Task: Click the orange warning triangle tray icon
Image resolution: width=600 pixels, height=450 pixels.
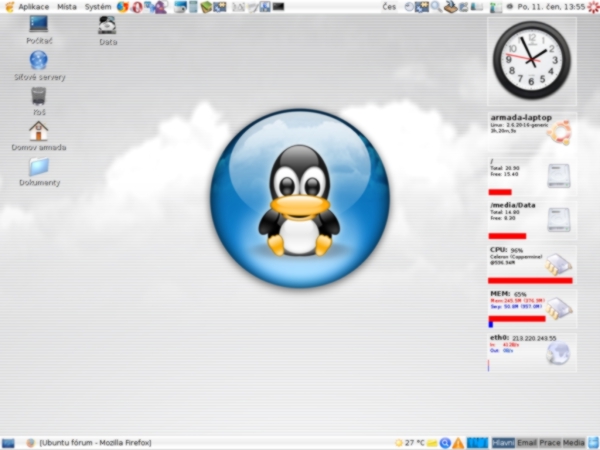Action: [458, 443]
